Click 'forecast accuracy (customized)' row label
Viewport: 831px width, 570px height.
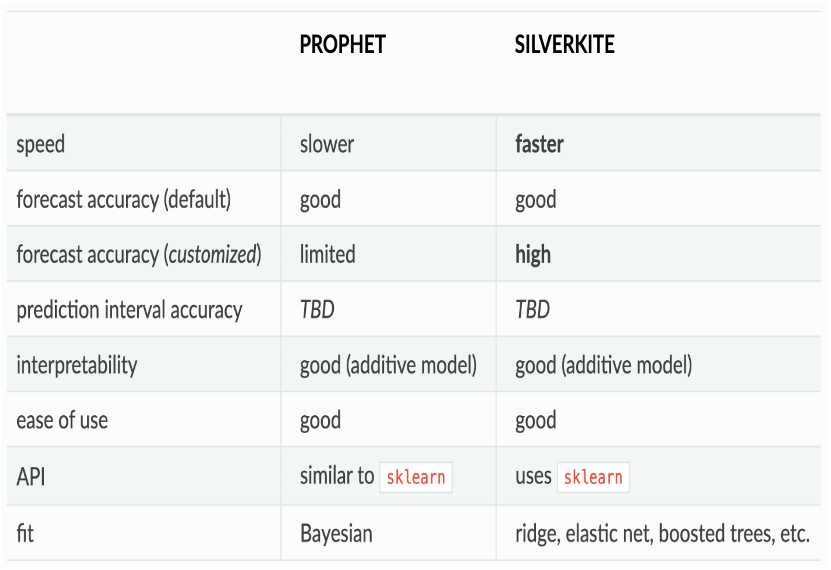pos(139,254)
